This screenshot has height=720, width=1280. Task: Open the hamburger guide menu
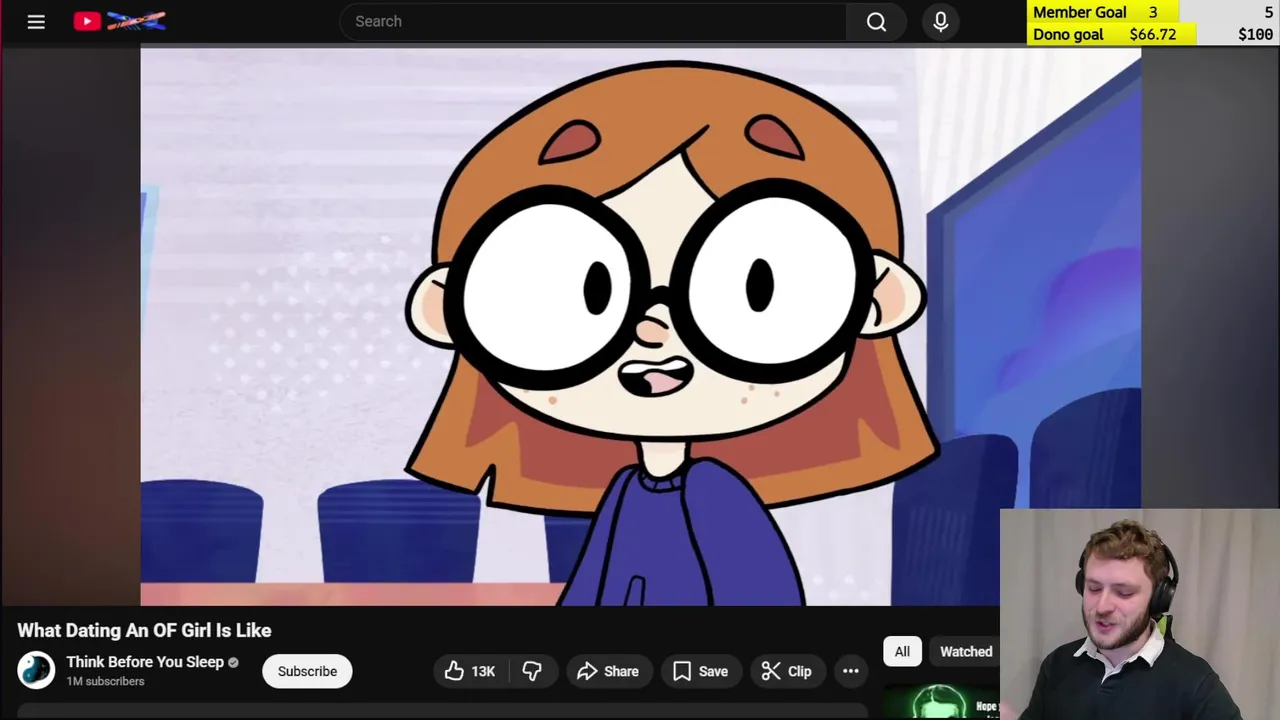[x=36, y=21]
